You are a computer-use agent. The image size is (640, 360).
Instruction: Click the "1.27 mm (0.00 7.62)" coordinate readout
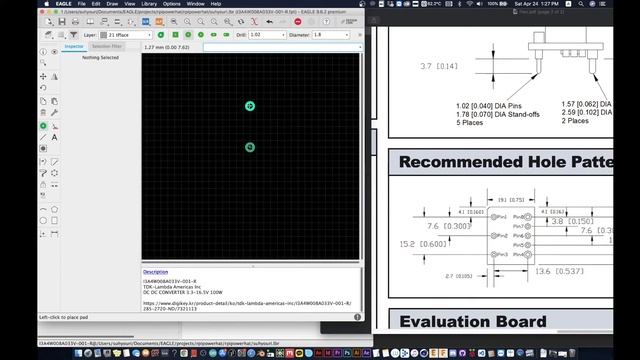[x=167, y=47]
